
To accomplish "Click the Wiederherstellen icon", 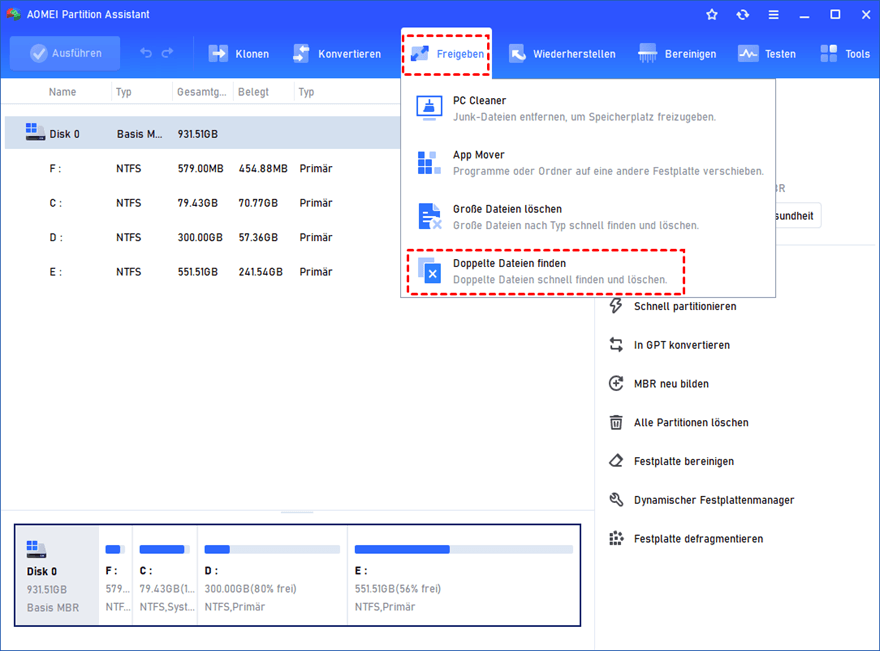I will (517, 54).
